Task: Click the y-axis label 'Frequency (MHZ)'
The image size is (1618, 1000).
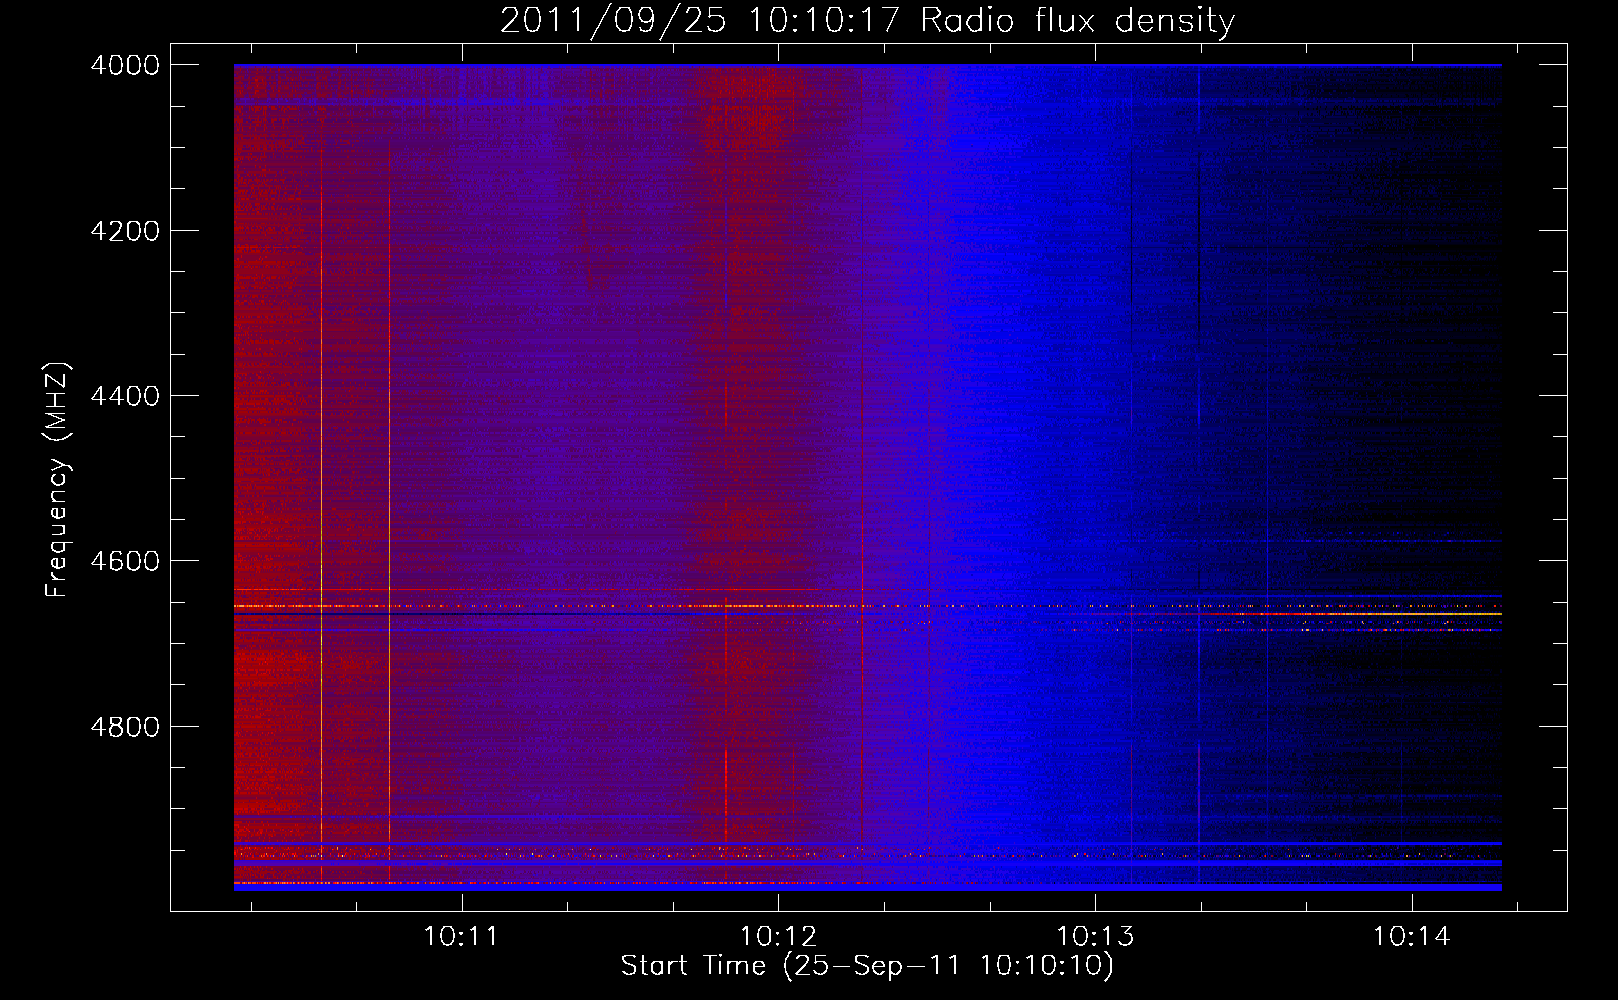Action: point(58,480)
